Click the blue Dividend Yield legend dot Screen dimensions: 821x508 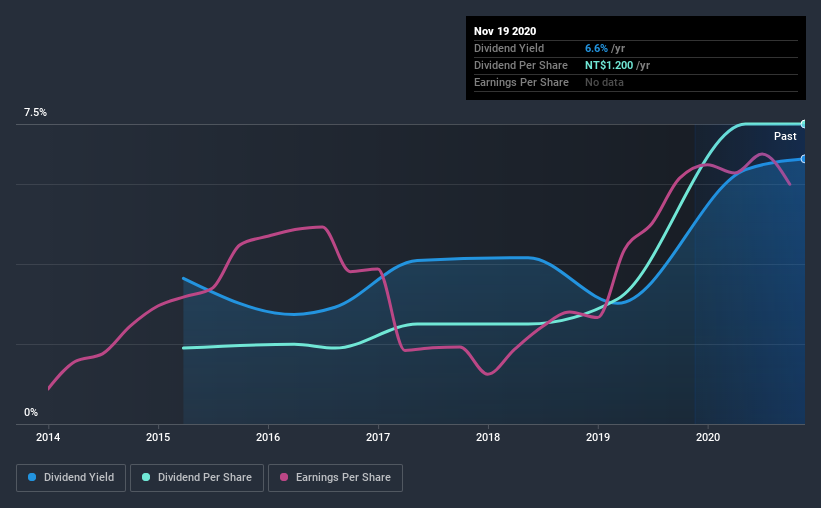32,477
